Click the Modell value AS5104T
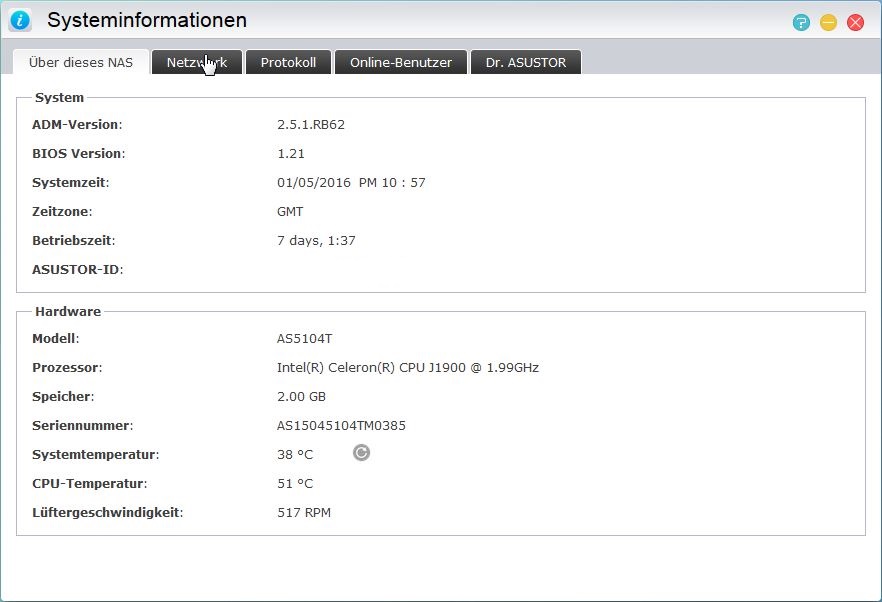This screenshot has height=602, width=882. pyautogui.click(x=304, y=339)
